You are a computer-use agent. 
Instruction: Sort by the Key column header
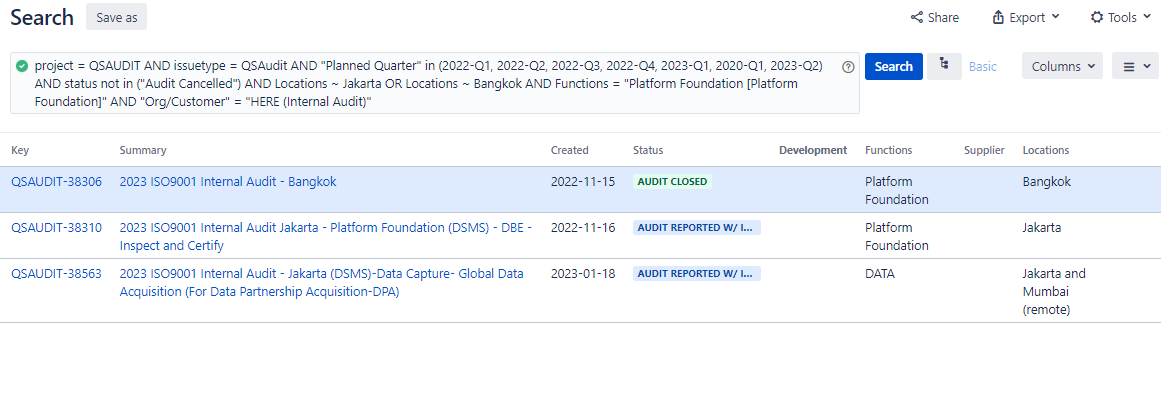pyautogui.click(x=19, y=150)
